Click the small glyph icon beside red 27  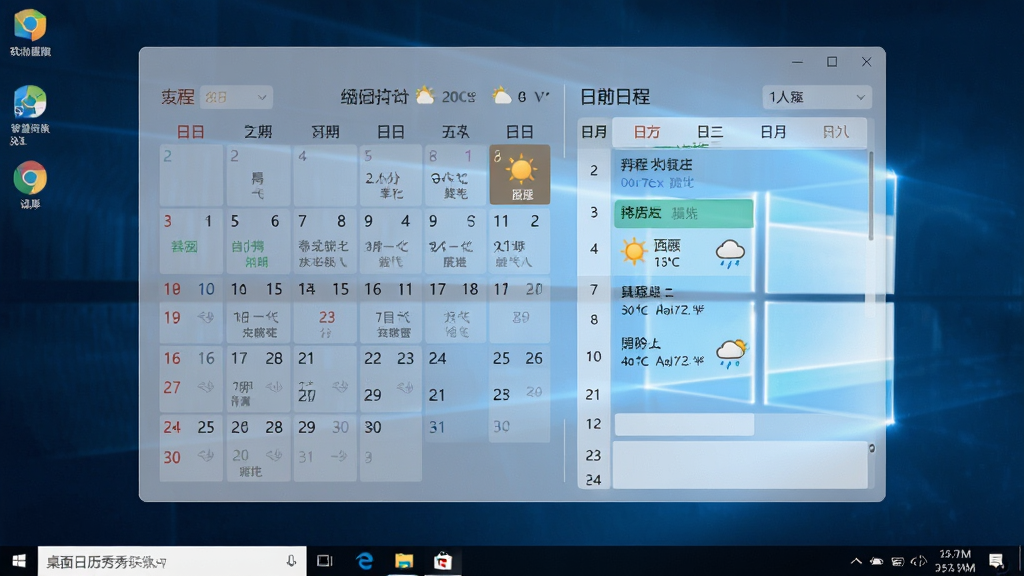pos(206,387)
